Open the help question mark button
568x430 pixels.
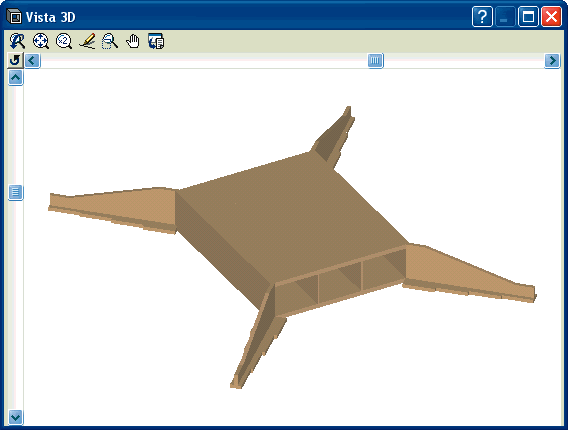[482, 17]
